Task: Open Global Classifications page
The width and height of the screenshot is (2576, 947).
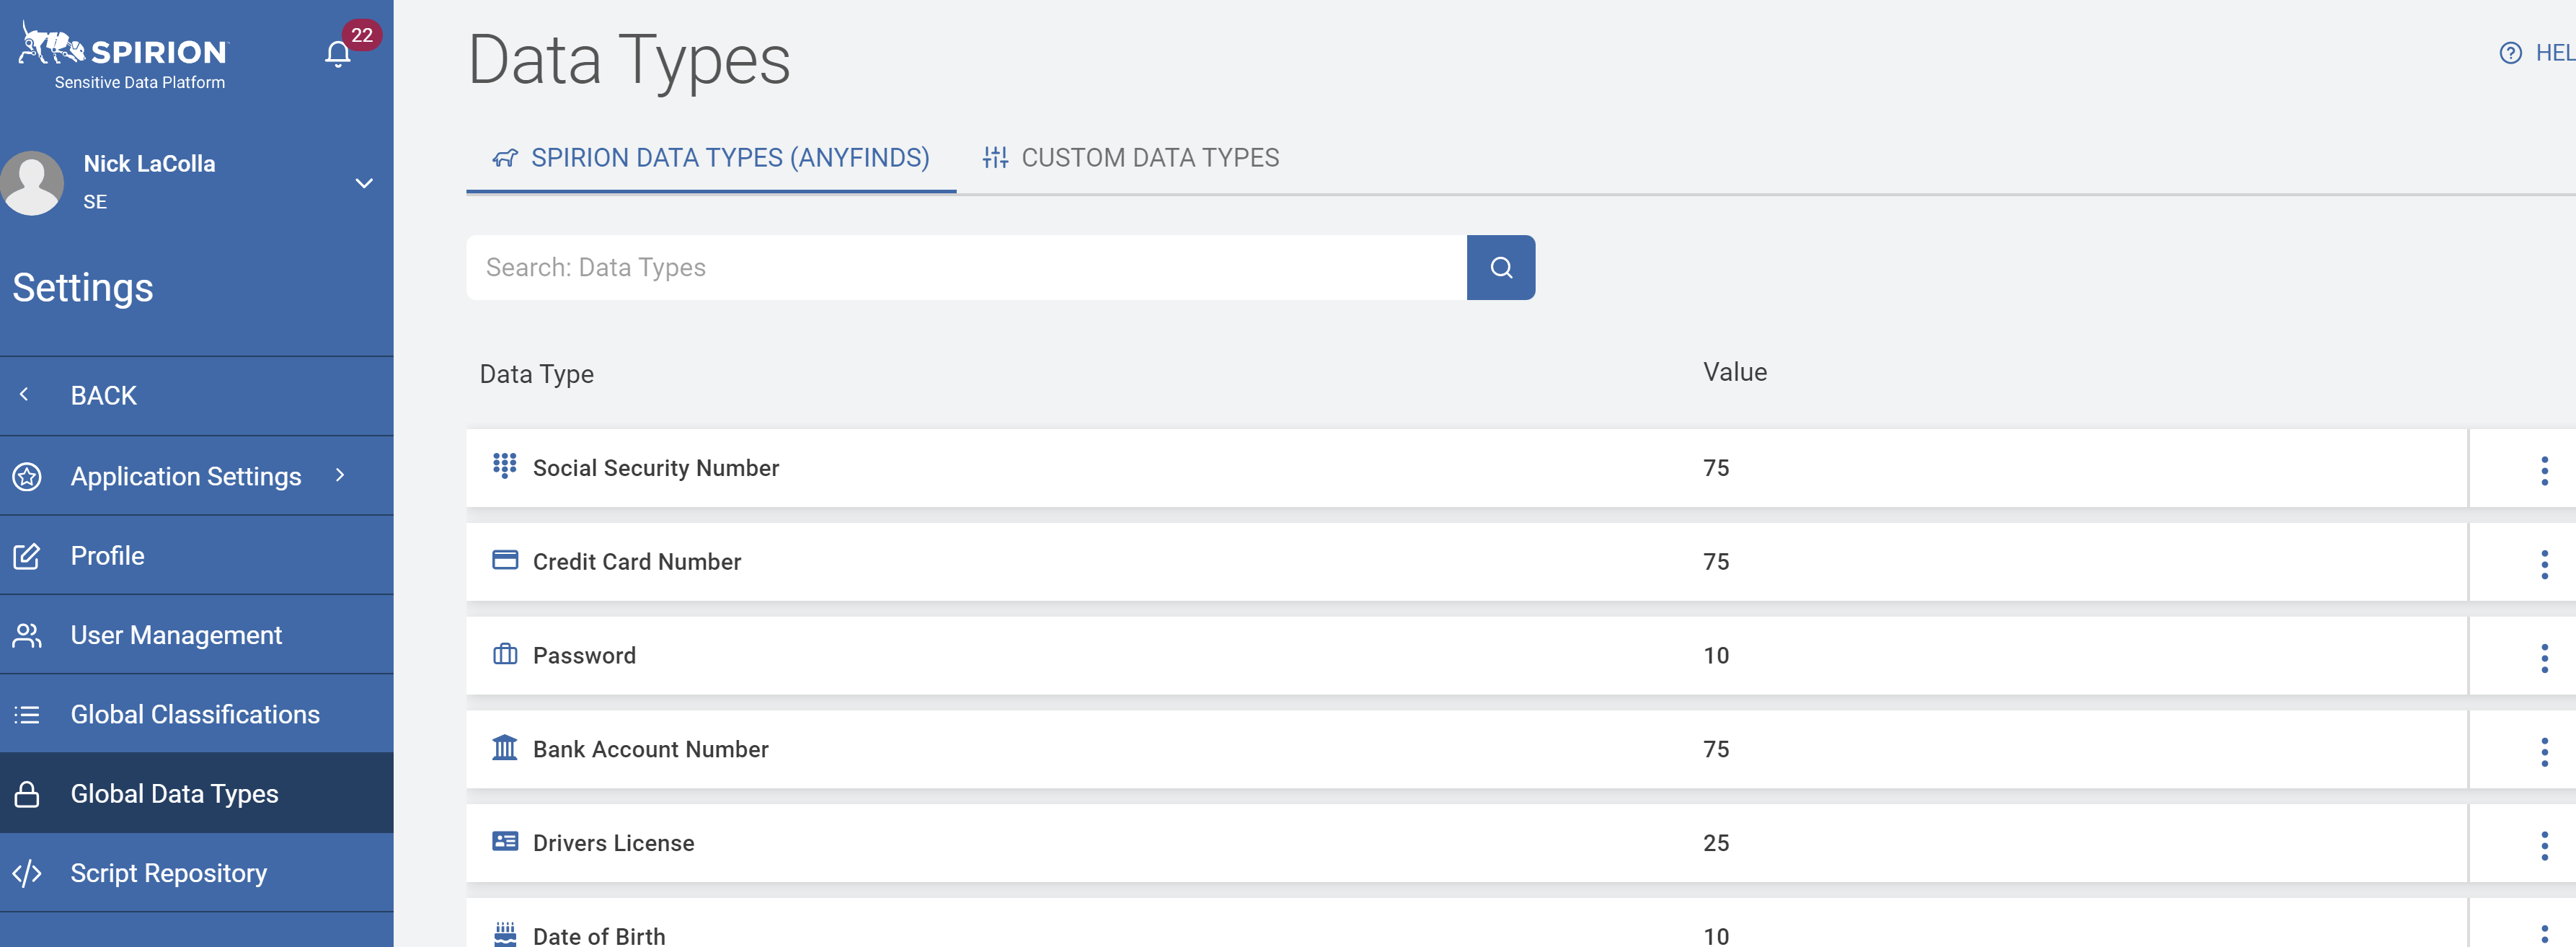Action: tap(195, 714)
